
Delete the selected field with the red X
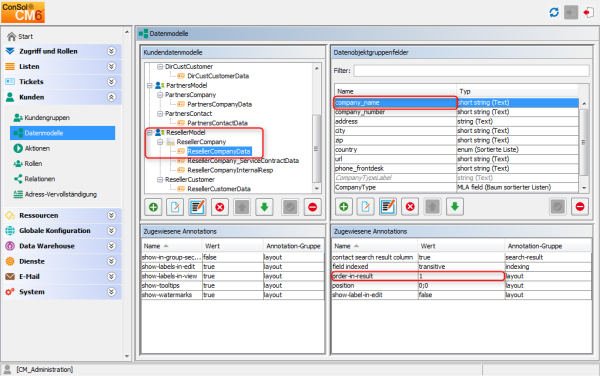(x=410, y=207)
